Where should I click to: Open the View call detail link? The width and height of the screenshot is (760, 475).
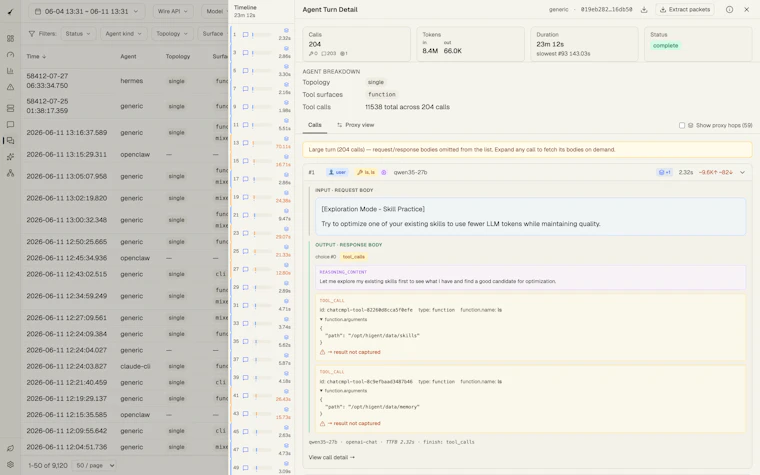(332, 457)
